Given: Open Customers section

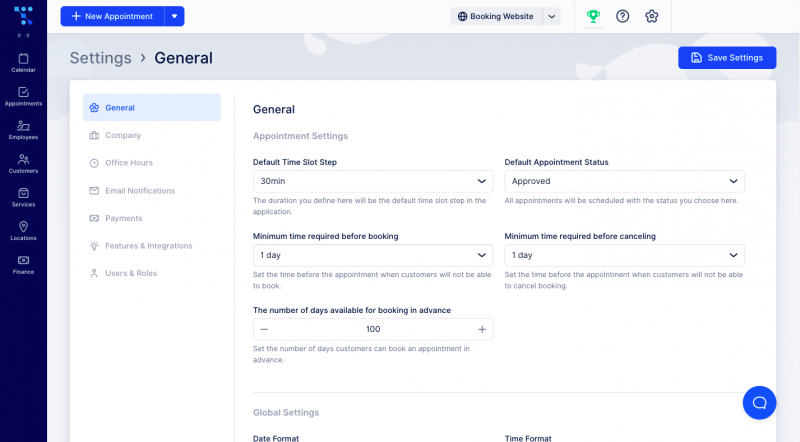Looking at the screenshot, I should (23, 164).
